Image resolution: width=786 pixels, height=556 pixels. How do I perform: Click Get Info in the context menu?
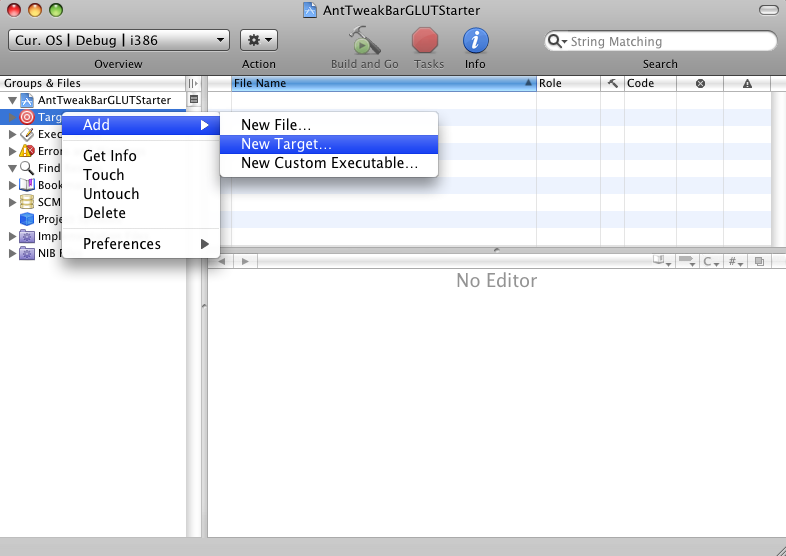(110, 156)
